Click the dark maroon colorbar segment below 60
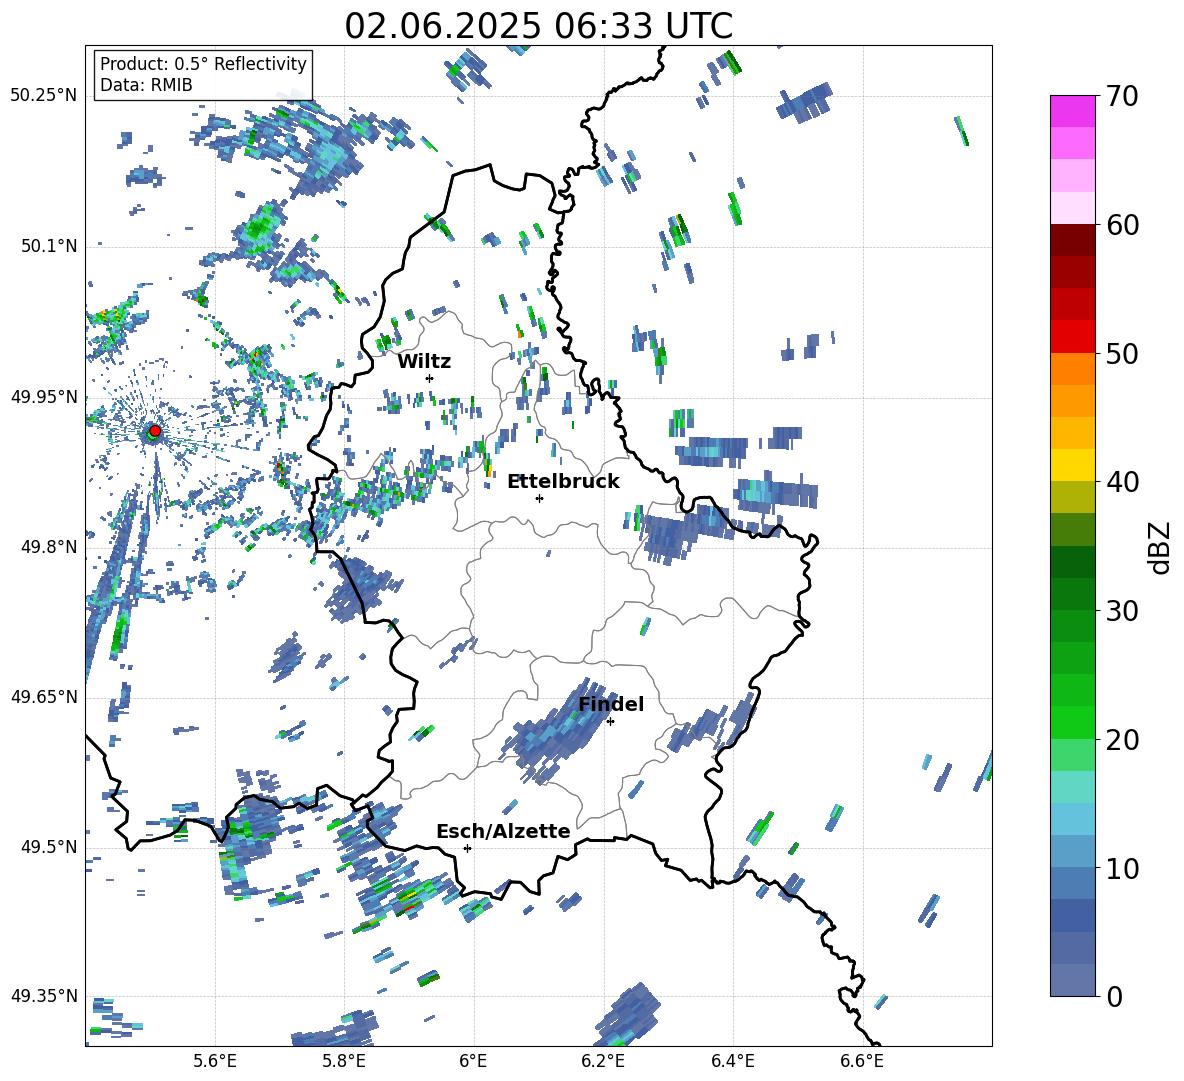1184x1081 pixels. (1072, 240)
